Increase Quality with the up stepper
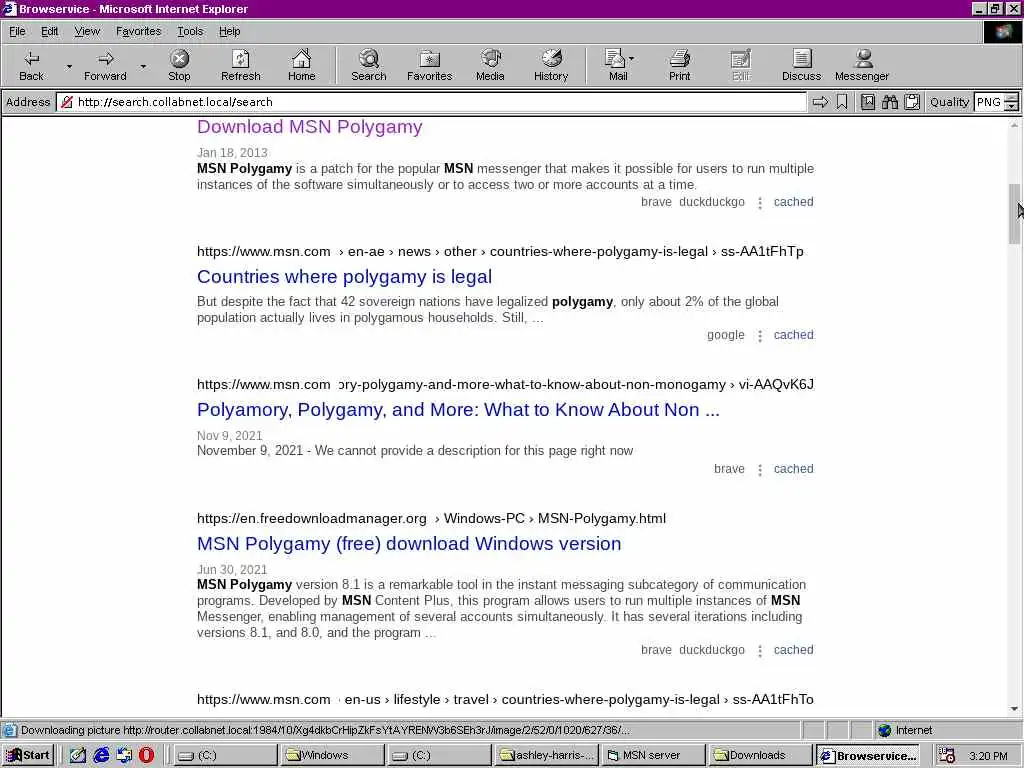The height and width of the screenshot is (768, 1024). pos(1011,98)
